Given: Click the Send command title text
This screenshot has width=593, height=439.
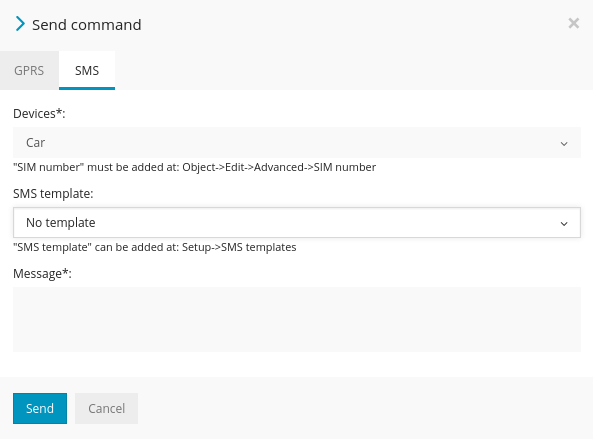Looking at the screenshot, I should click(x=87, y=25).
